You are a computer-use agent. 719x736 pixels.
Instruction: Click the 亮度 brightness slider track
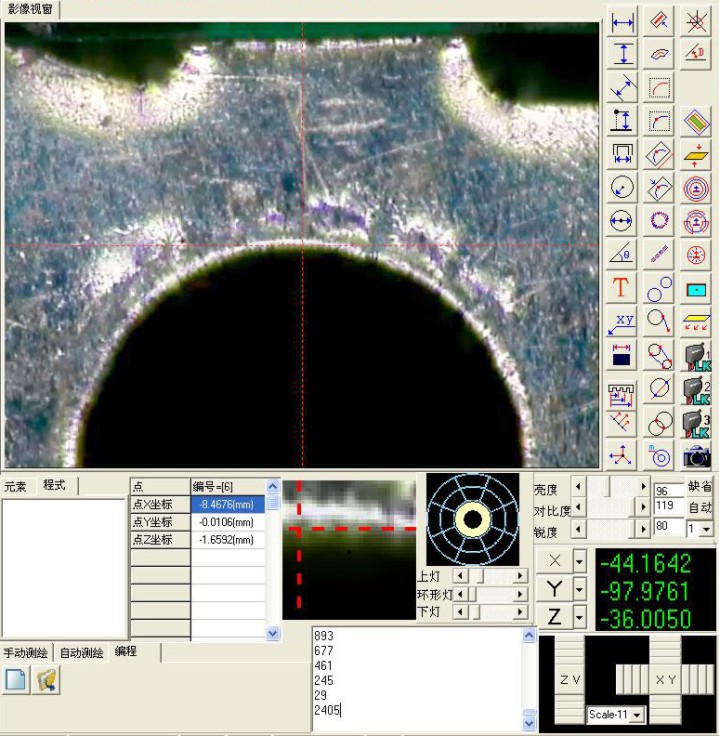[x=610, y=487]
